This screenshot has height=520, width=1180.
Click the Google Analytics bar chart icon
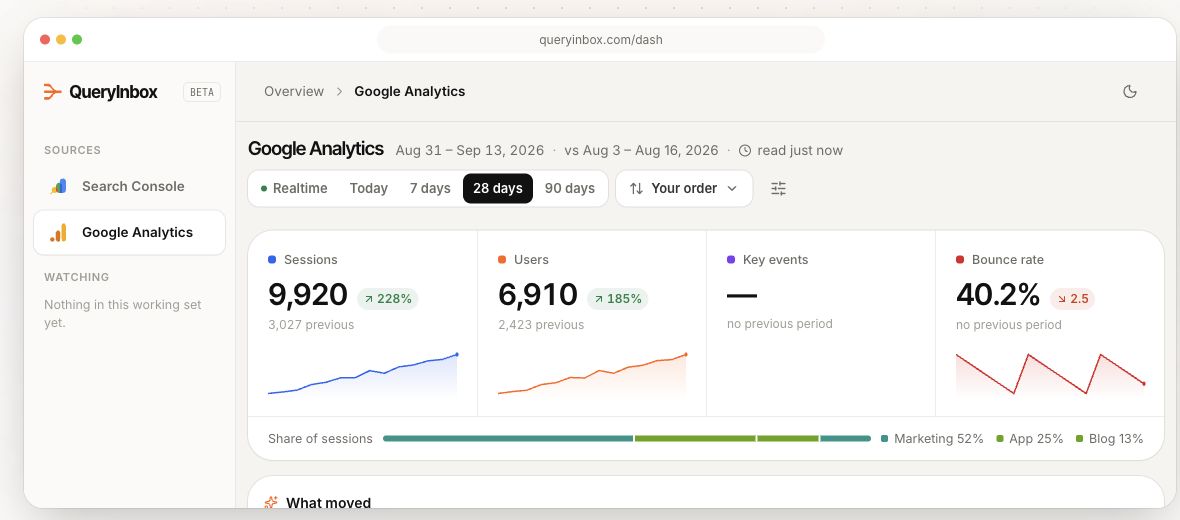click(58, 233)
